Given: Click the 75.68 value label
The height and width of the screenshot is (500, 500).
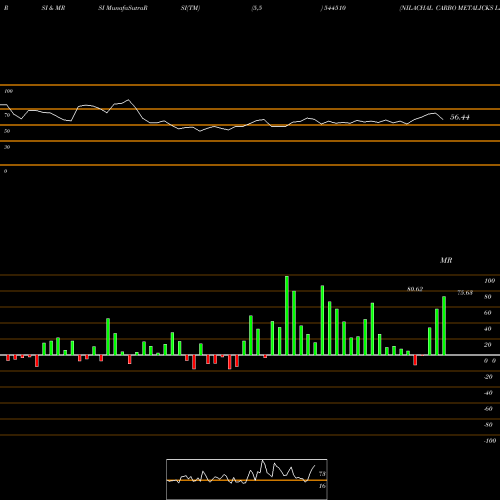Looking at the screenshot, I should 465,293.
